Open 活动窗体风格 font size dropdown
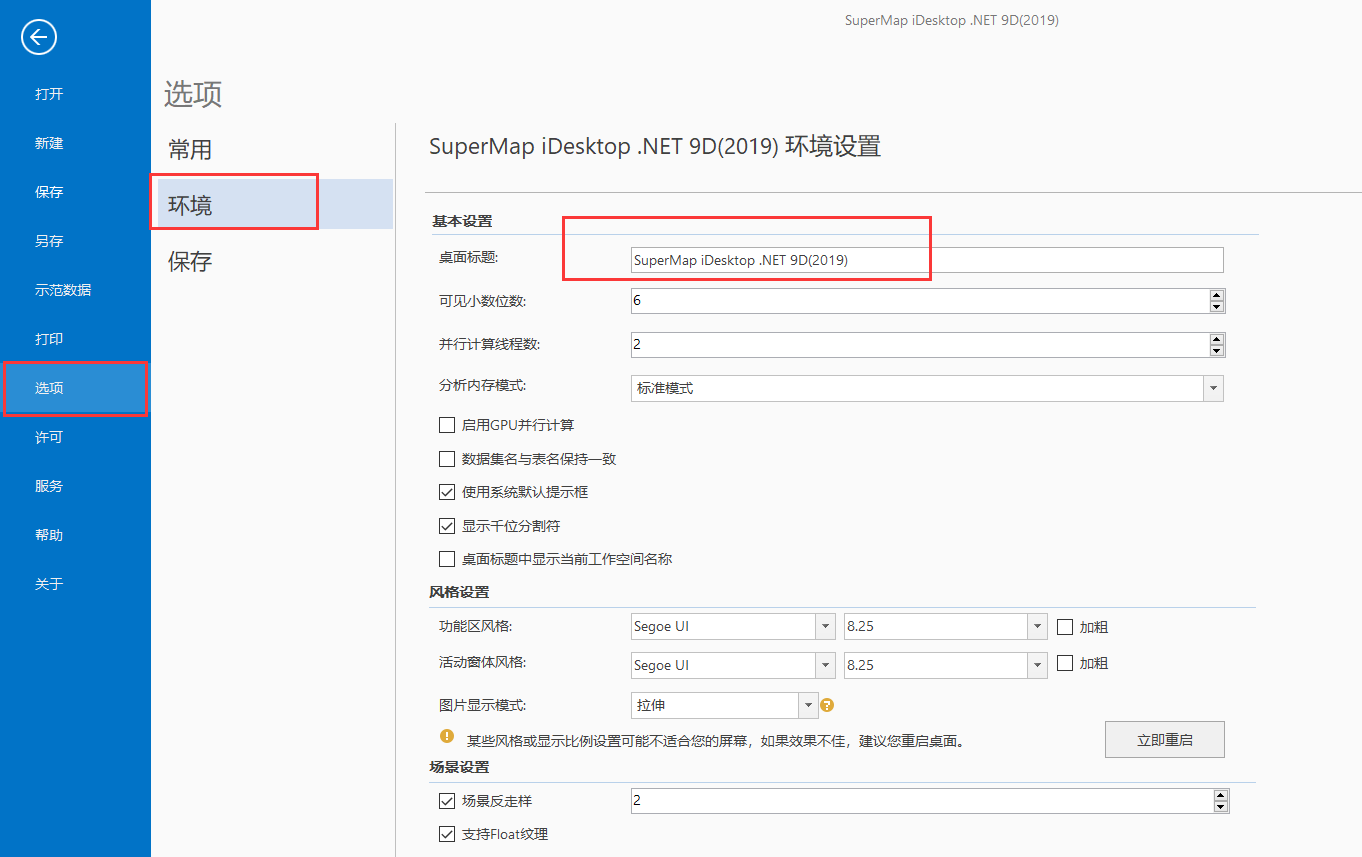Image resolution: width=1362 pixels, height=857 pixels. point(1037,665)
